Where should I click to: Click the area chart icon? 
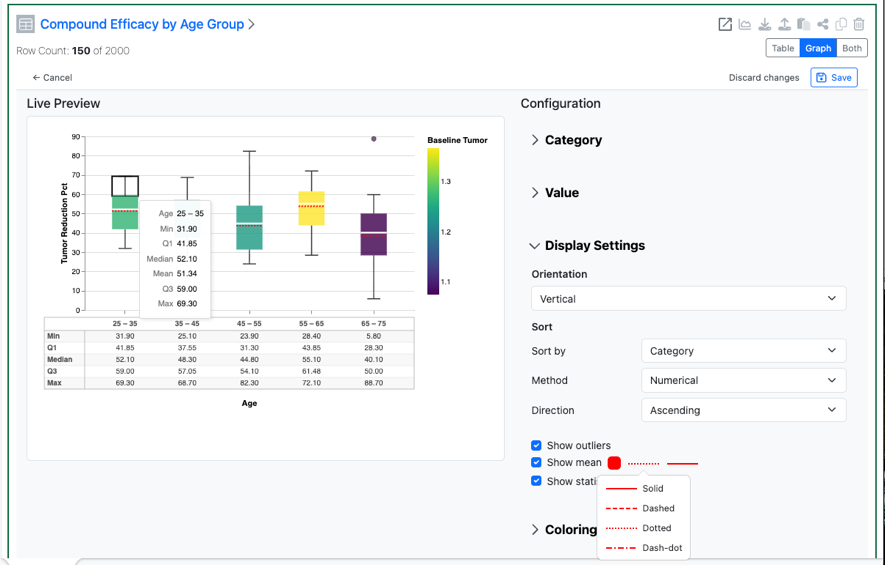744,24
